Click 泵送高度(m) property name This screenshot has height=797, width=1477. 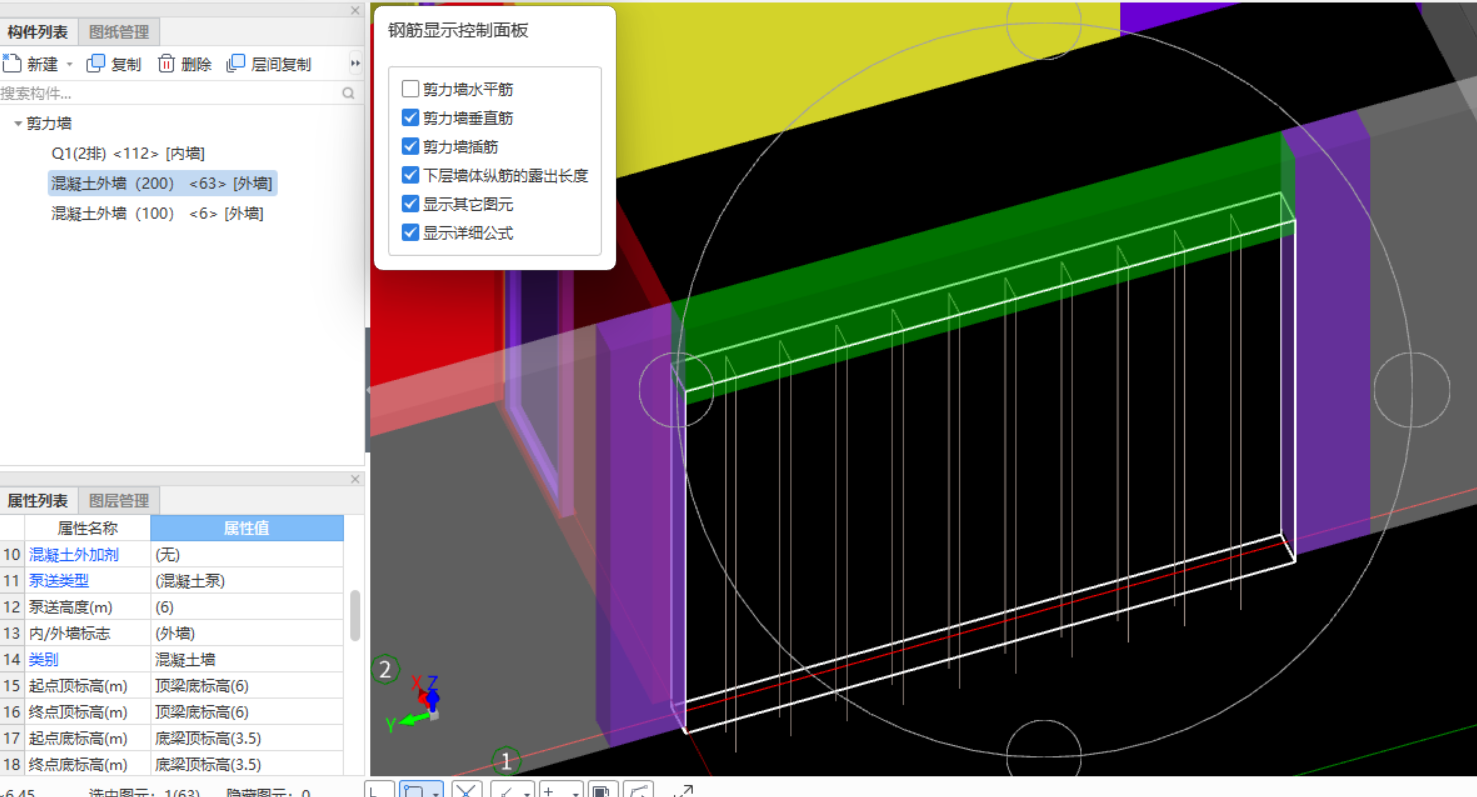point(70,607)
